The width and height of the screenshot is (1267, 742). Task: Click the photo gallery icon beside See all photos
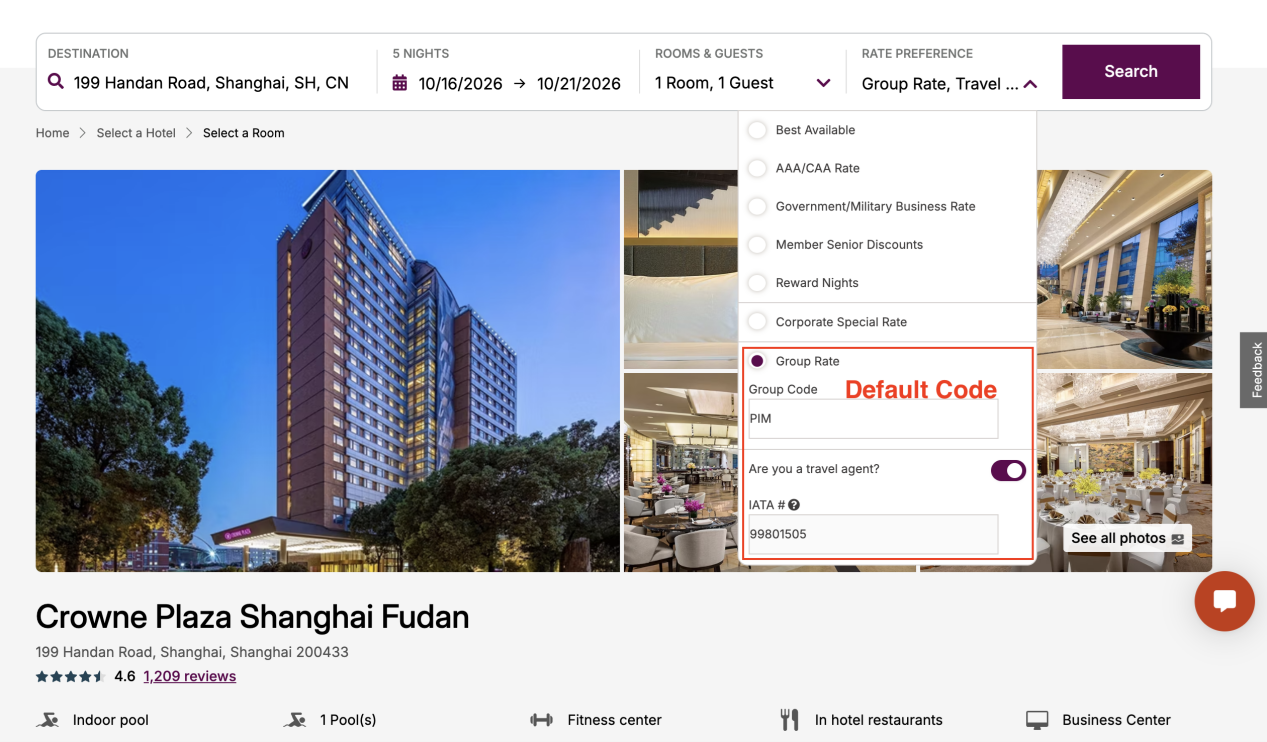point(1178,538)
